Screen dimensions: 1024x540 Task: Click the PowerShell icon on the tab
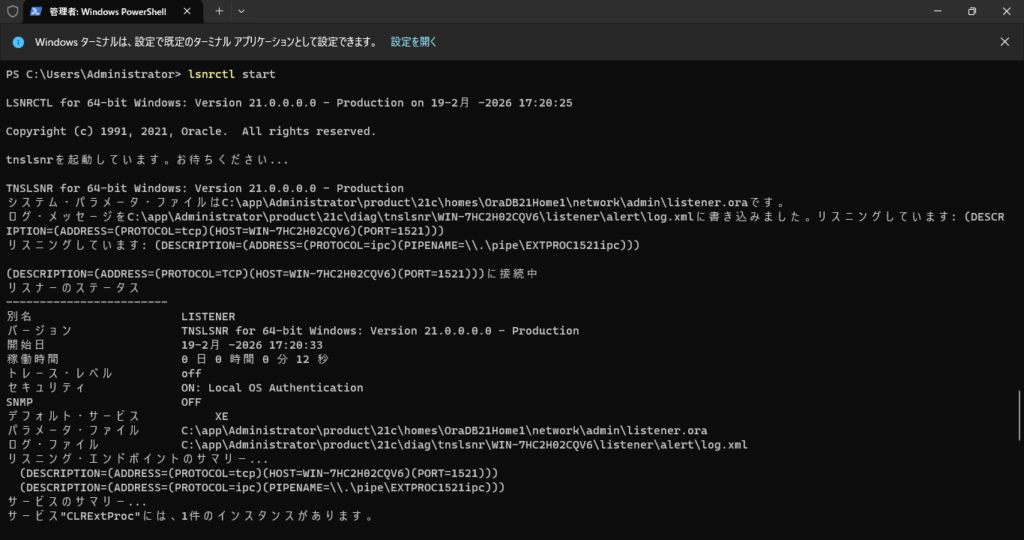(36, 11)
